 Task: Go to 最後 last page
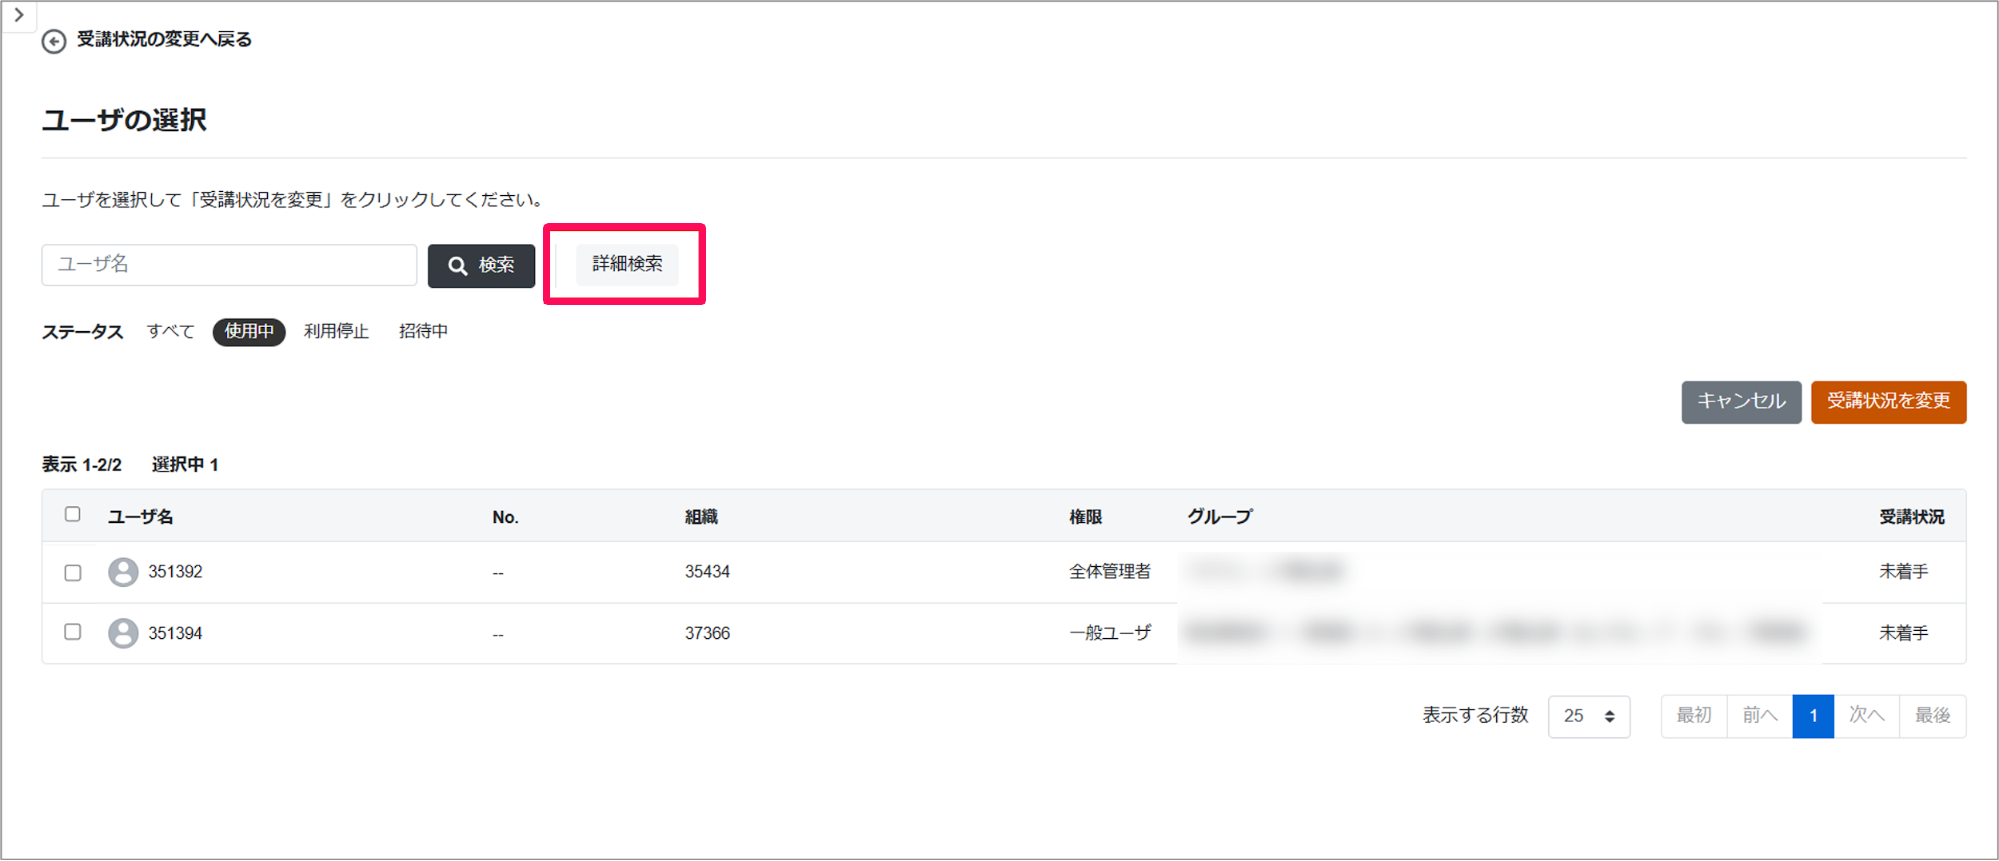pyautogui.click(x=1933, y=716)
